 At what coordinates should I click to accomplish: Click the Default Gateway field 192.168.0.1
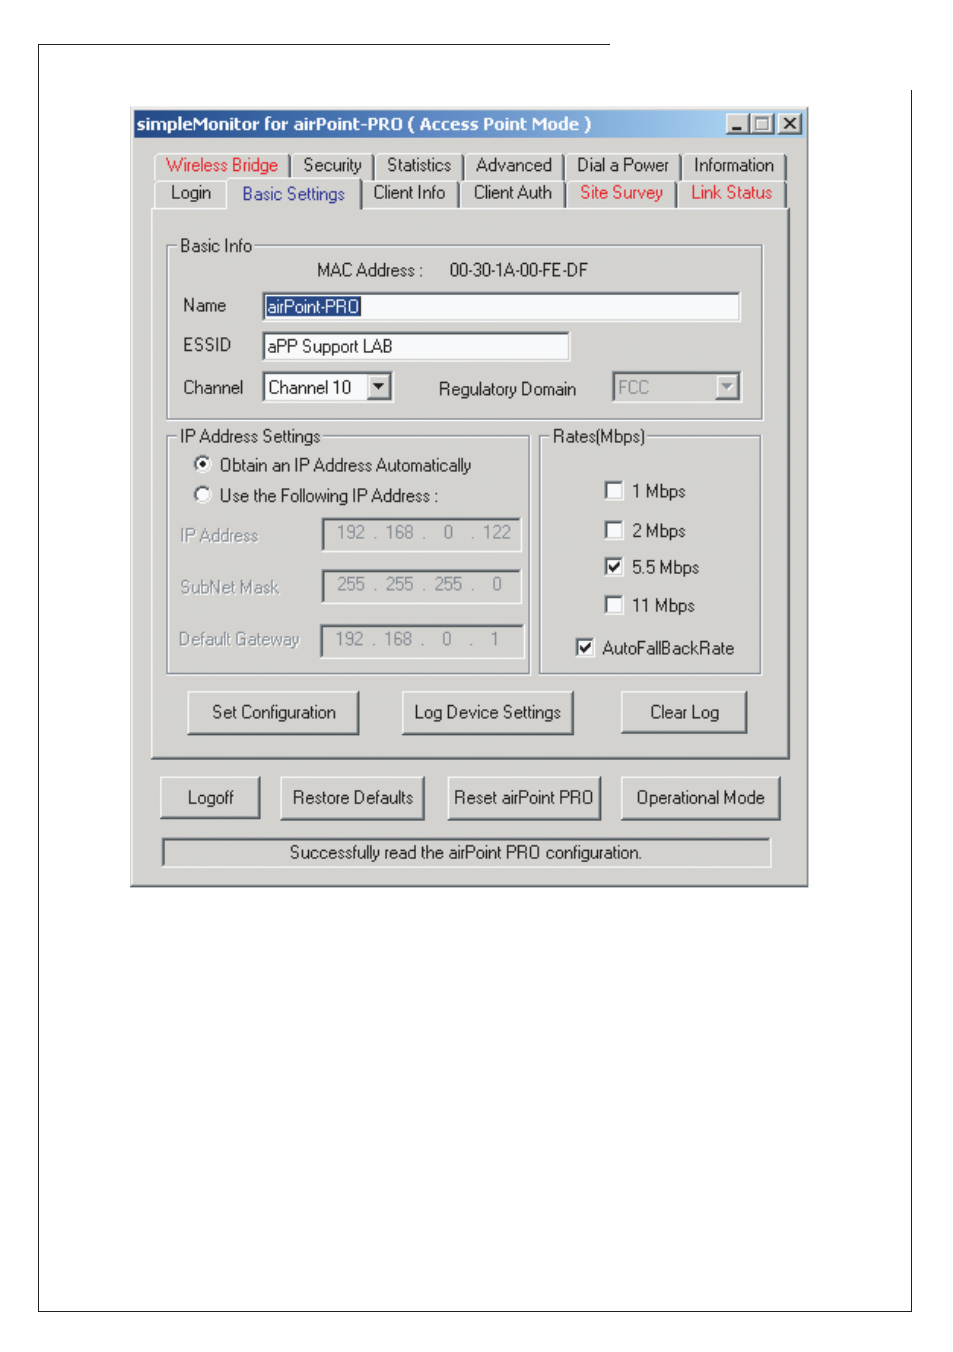[422, 640]
